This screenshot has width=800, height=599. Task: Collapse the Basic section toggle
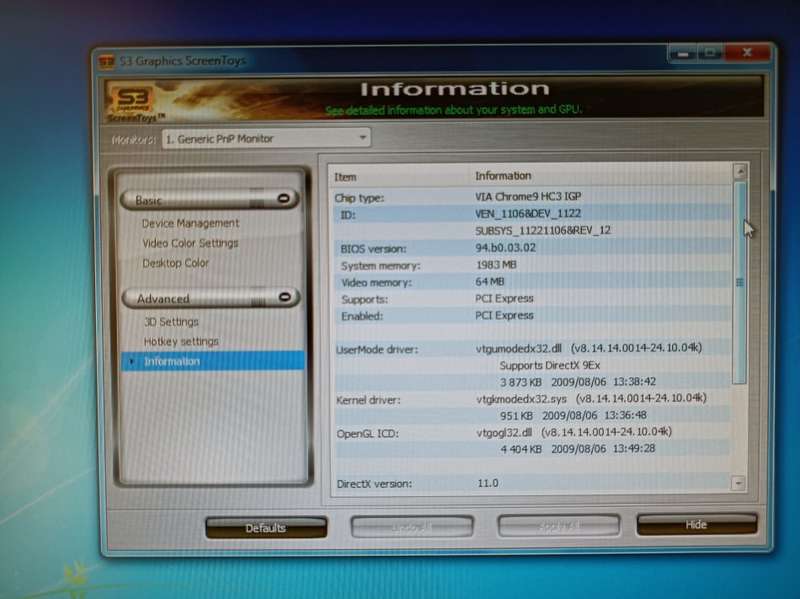[x=284, y=198]
